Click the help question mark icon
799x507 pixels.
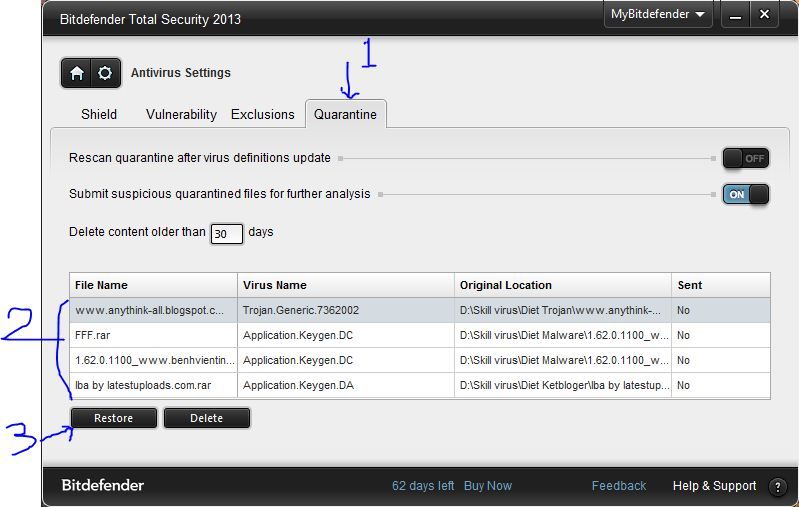click(778, 487)
